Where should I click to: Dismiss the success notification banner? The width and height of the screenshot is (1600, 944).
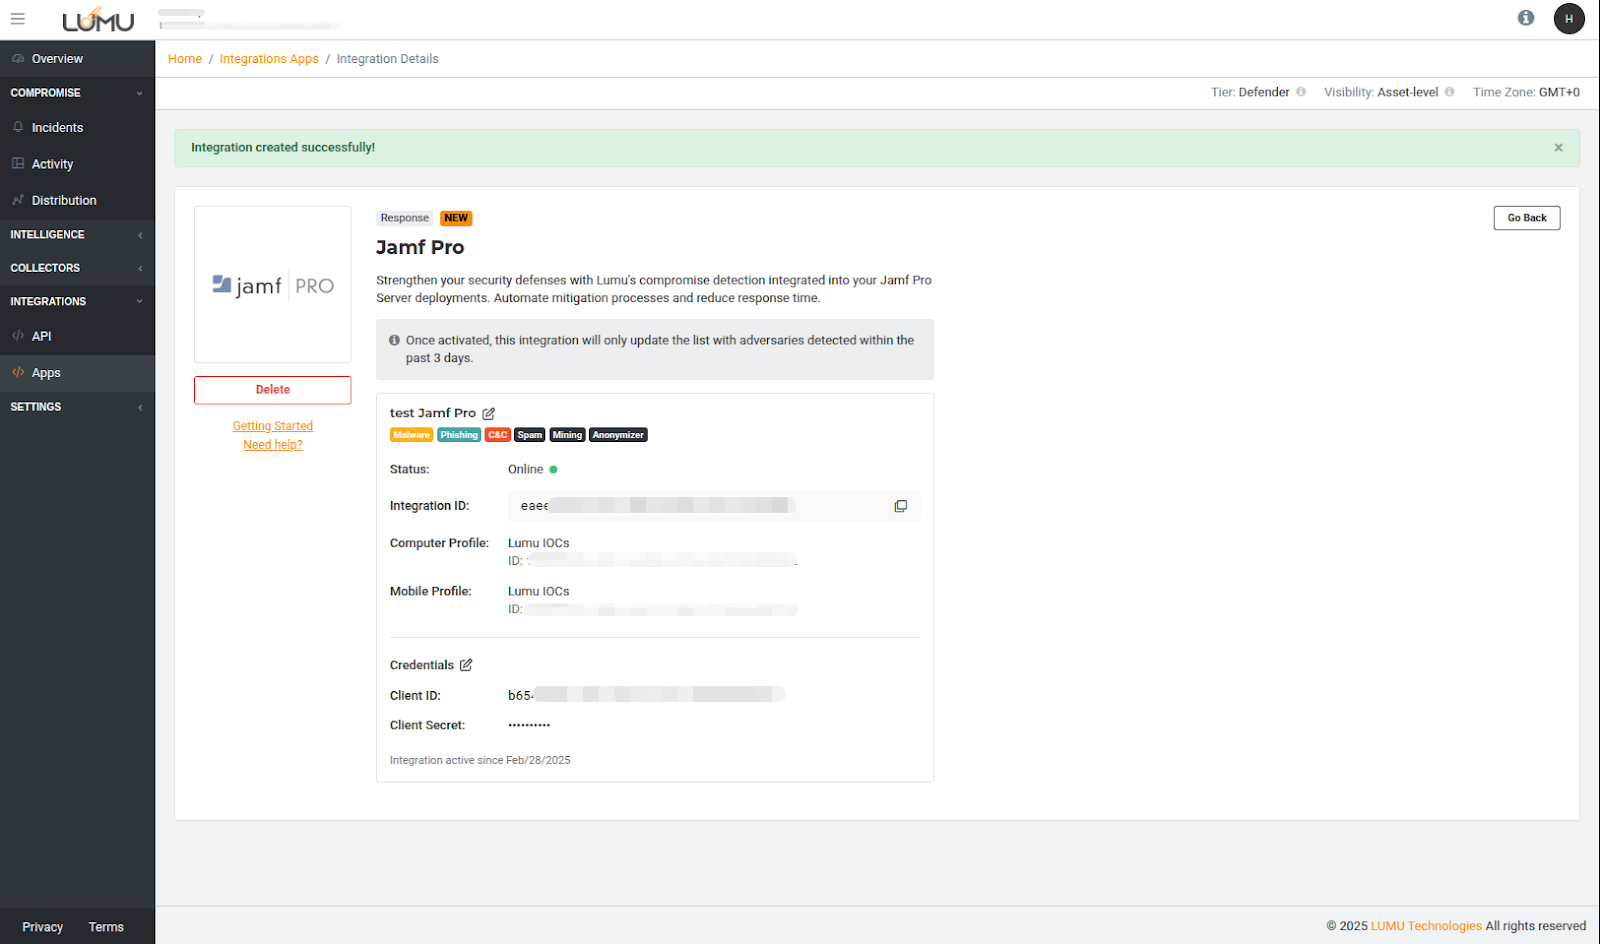[x=1558, y=148]
